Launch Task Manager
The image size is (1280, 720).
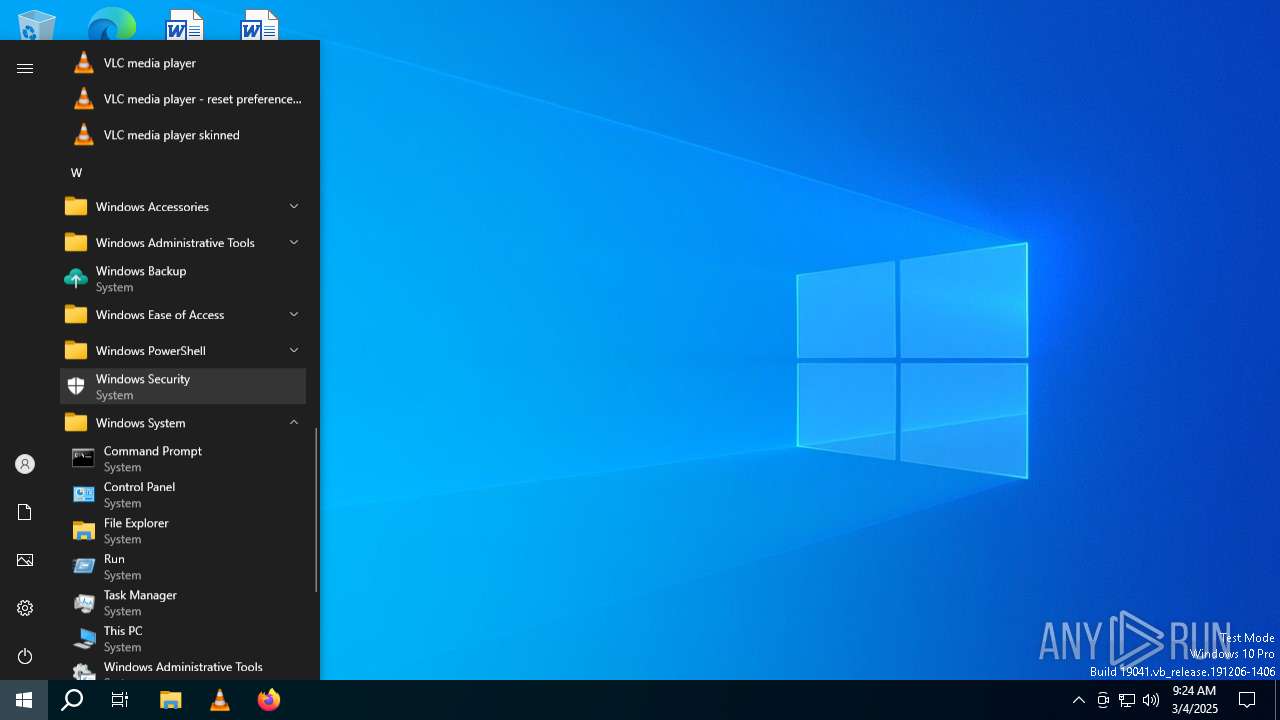183,603
